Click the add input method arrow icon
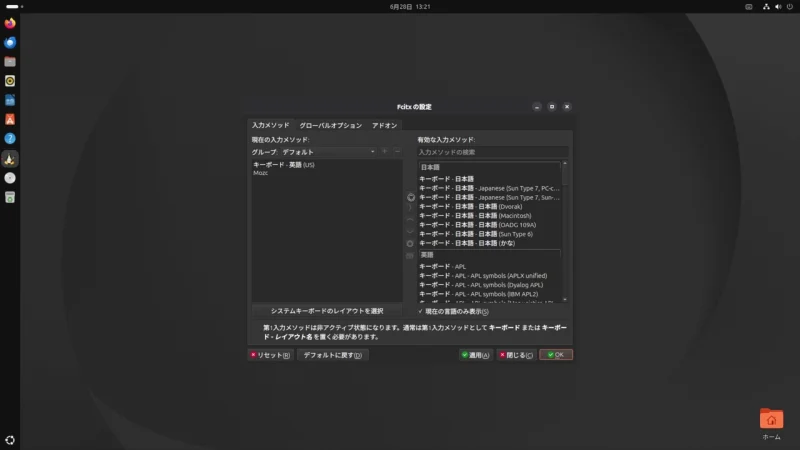This screenshot has width=800, height=450. tap(411, 197)
